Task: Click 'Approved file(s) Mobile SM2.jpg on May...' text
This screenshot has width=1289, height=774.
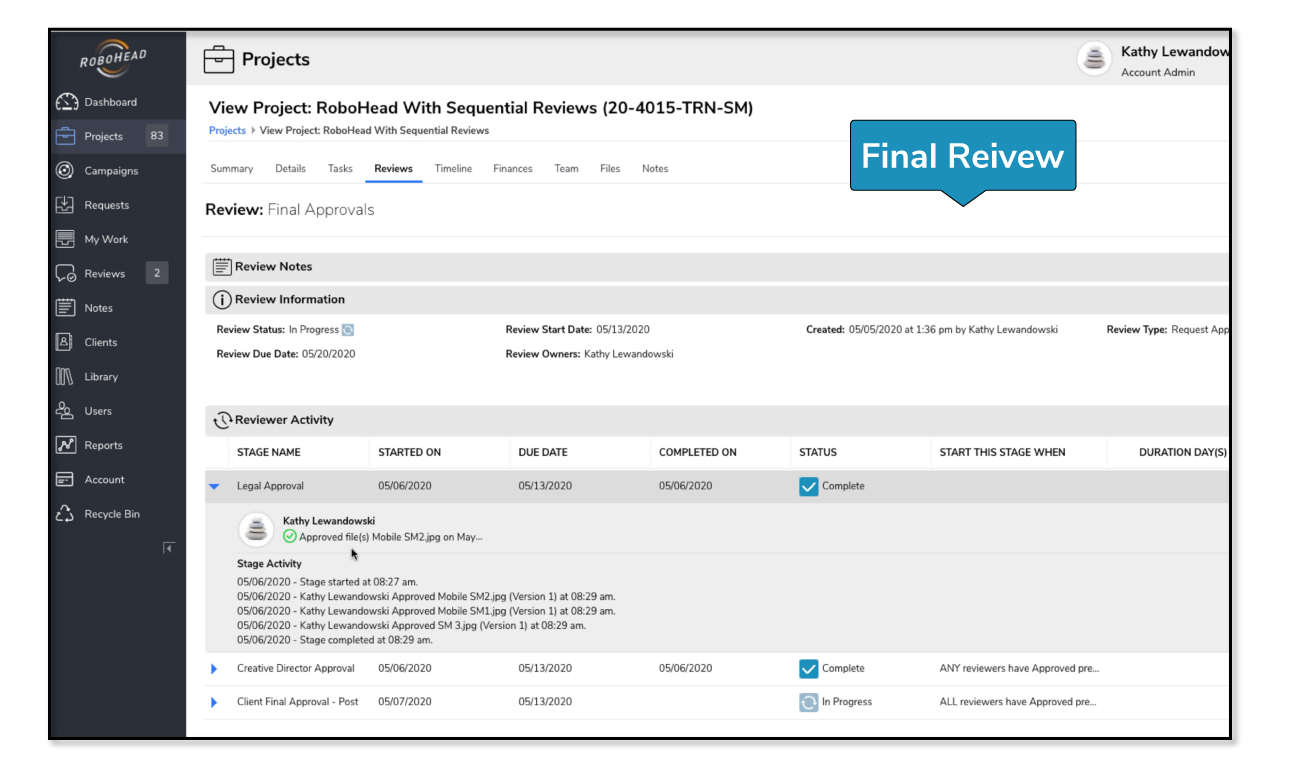Action: (x=391, y=537)
